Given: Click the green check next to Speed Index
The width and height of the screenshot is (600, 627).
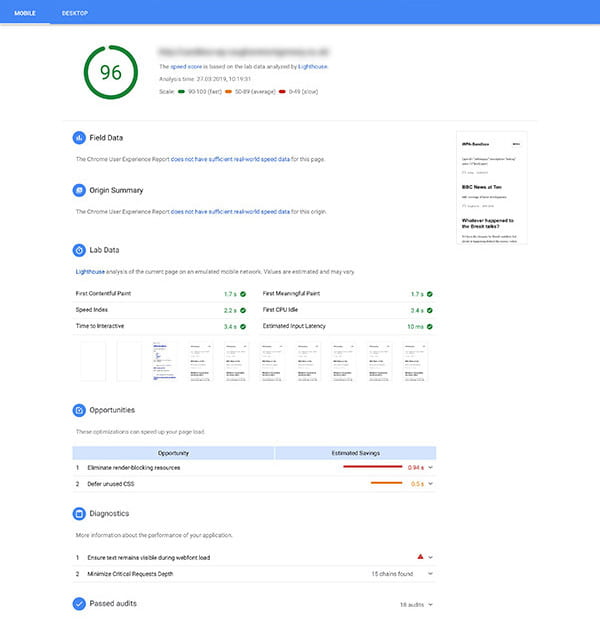Looking at the screenshot, I should pos(243,310).
